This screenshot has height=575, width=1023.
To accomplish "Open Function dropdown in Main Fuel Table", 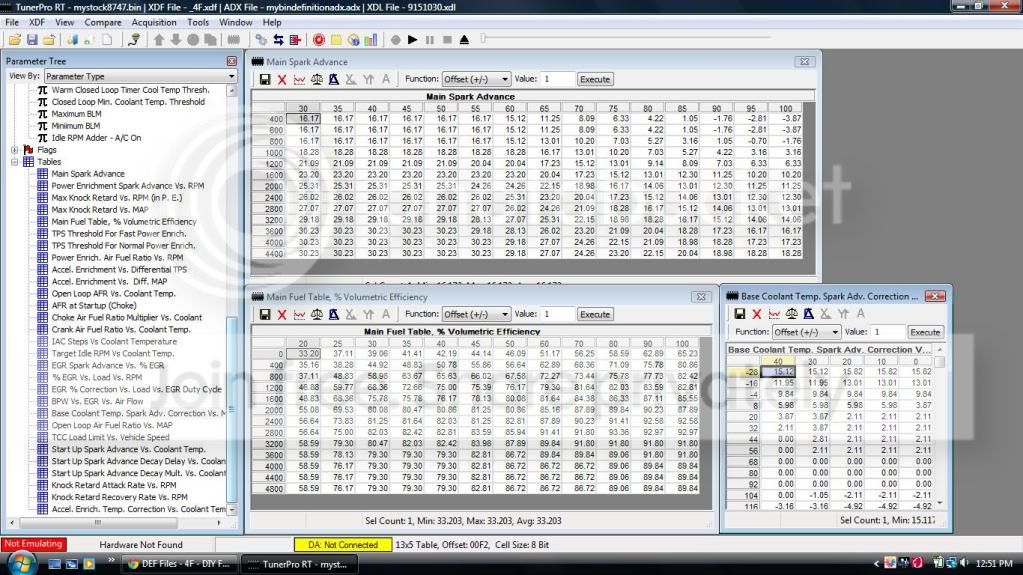I will tap(476, 314).
